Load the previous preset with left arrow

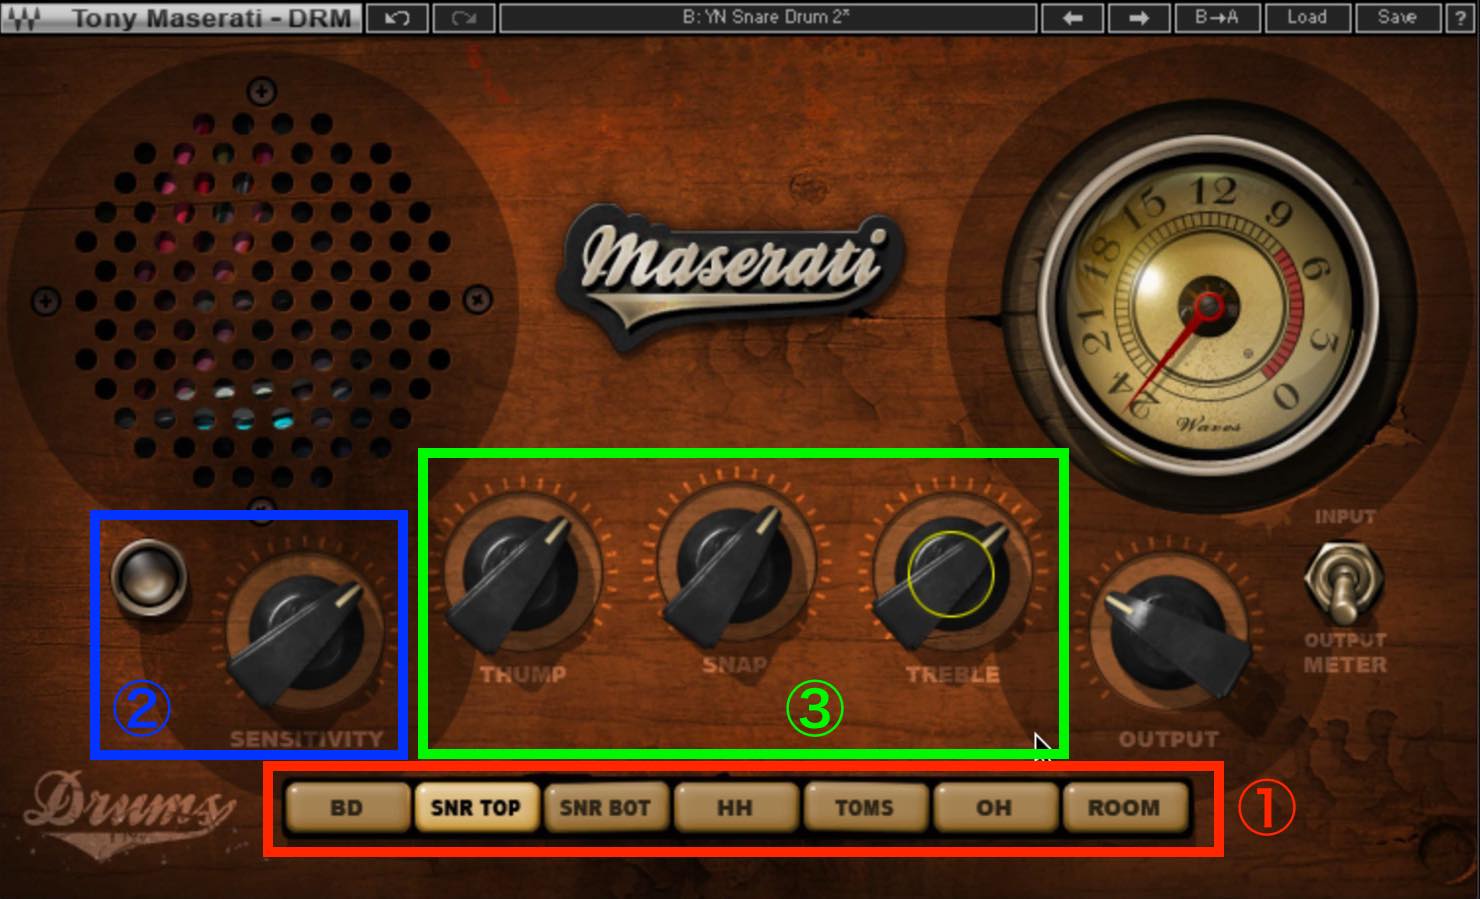pos(1072,18)
